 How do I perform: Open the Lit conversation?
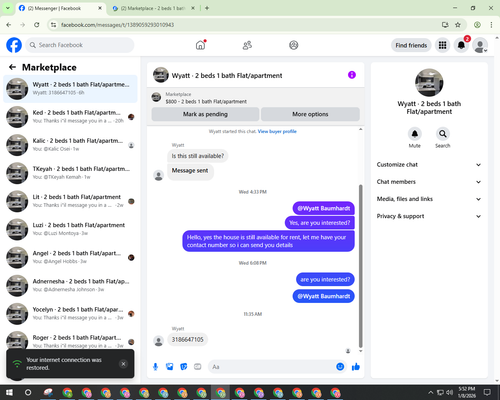tap(70, 201)
